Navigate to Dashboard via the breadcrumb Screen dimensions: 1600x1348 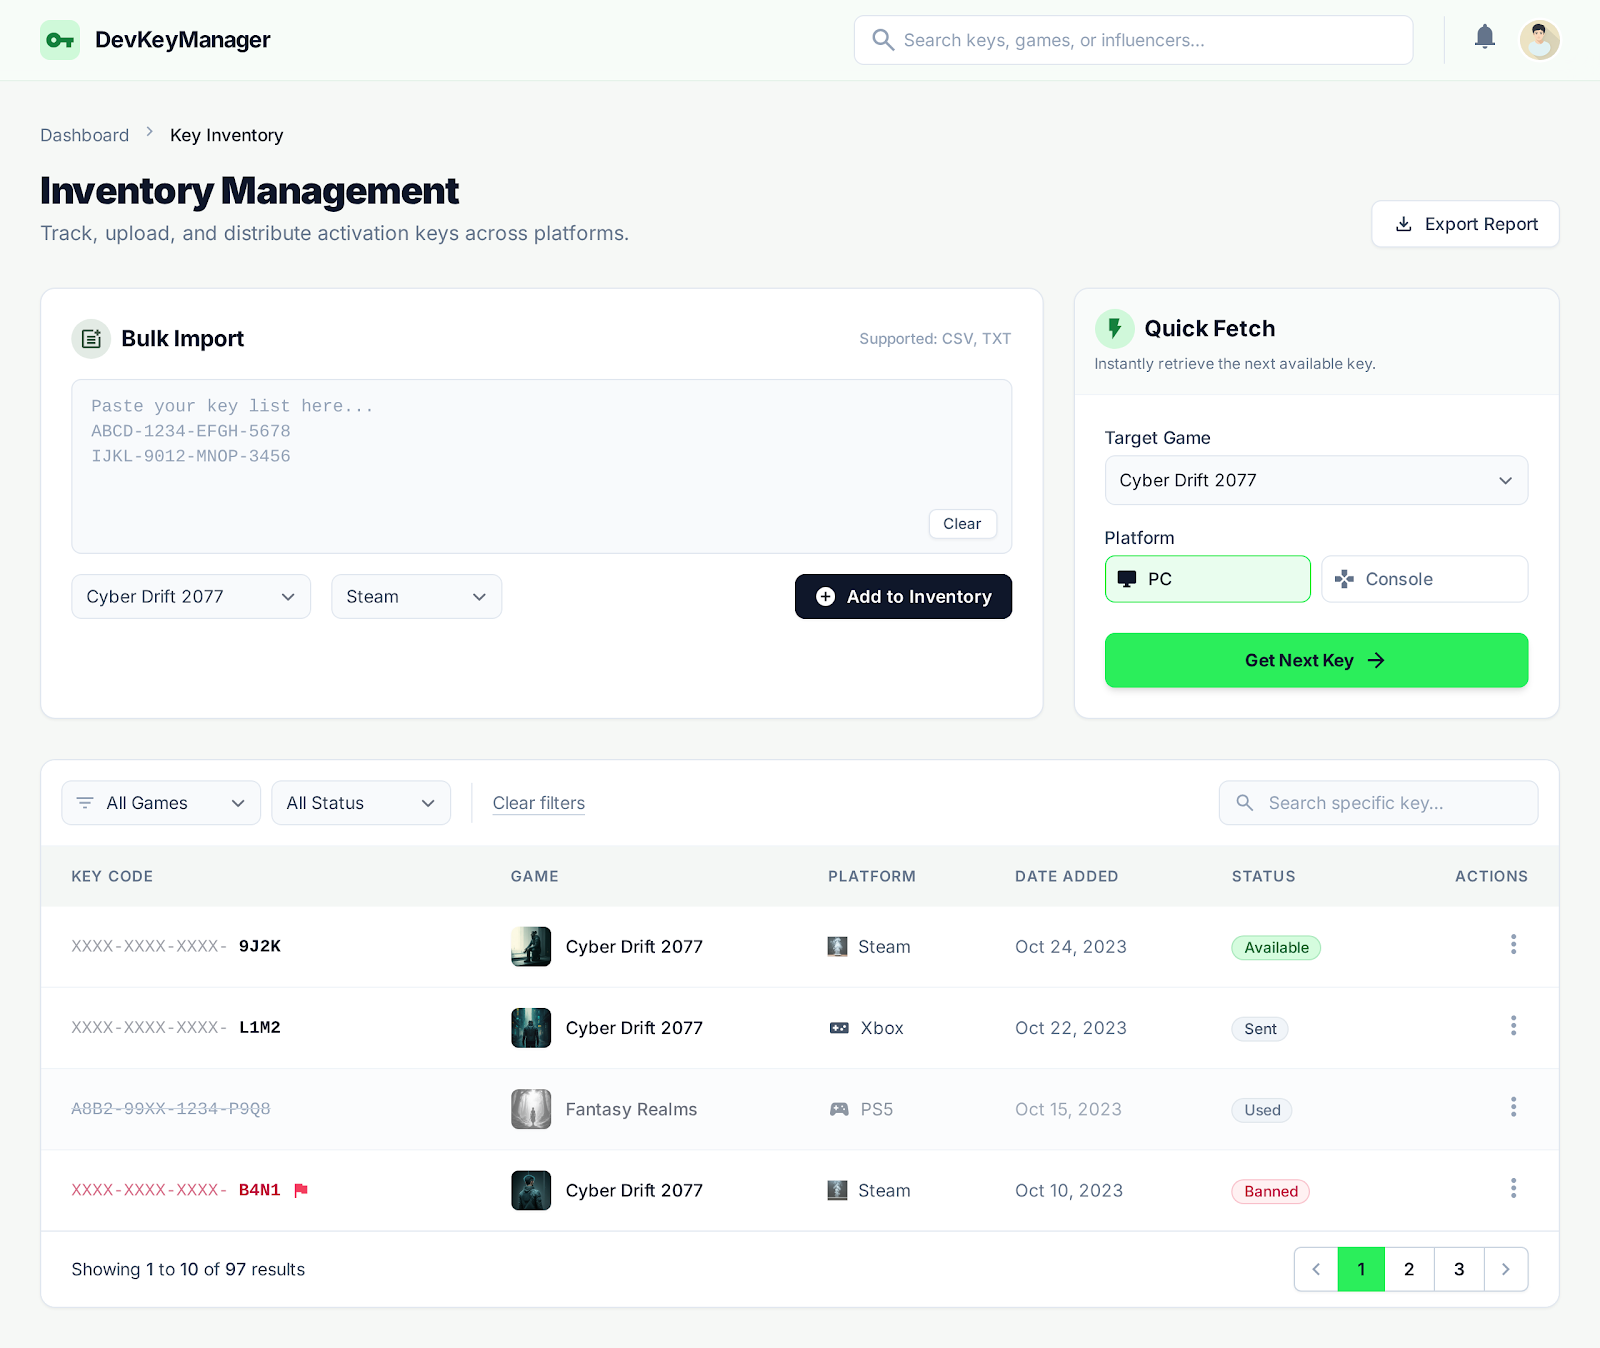pos(84,134)
